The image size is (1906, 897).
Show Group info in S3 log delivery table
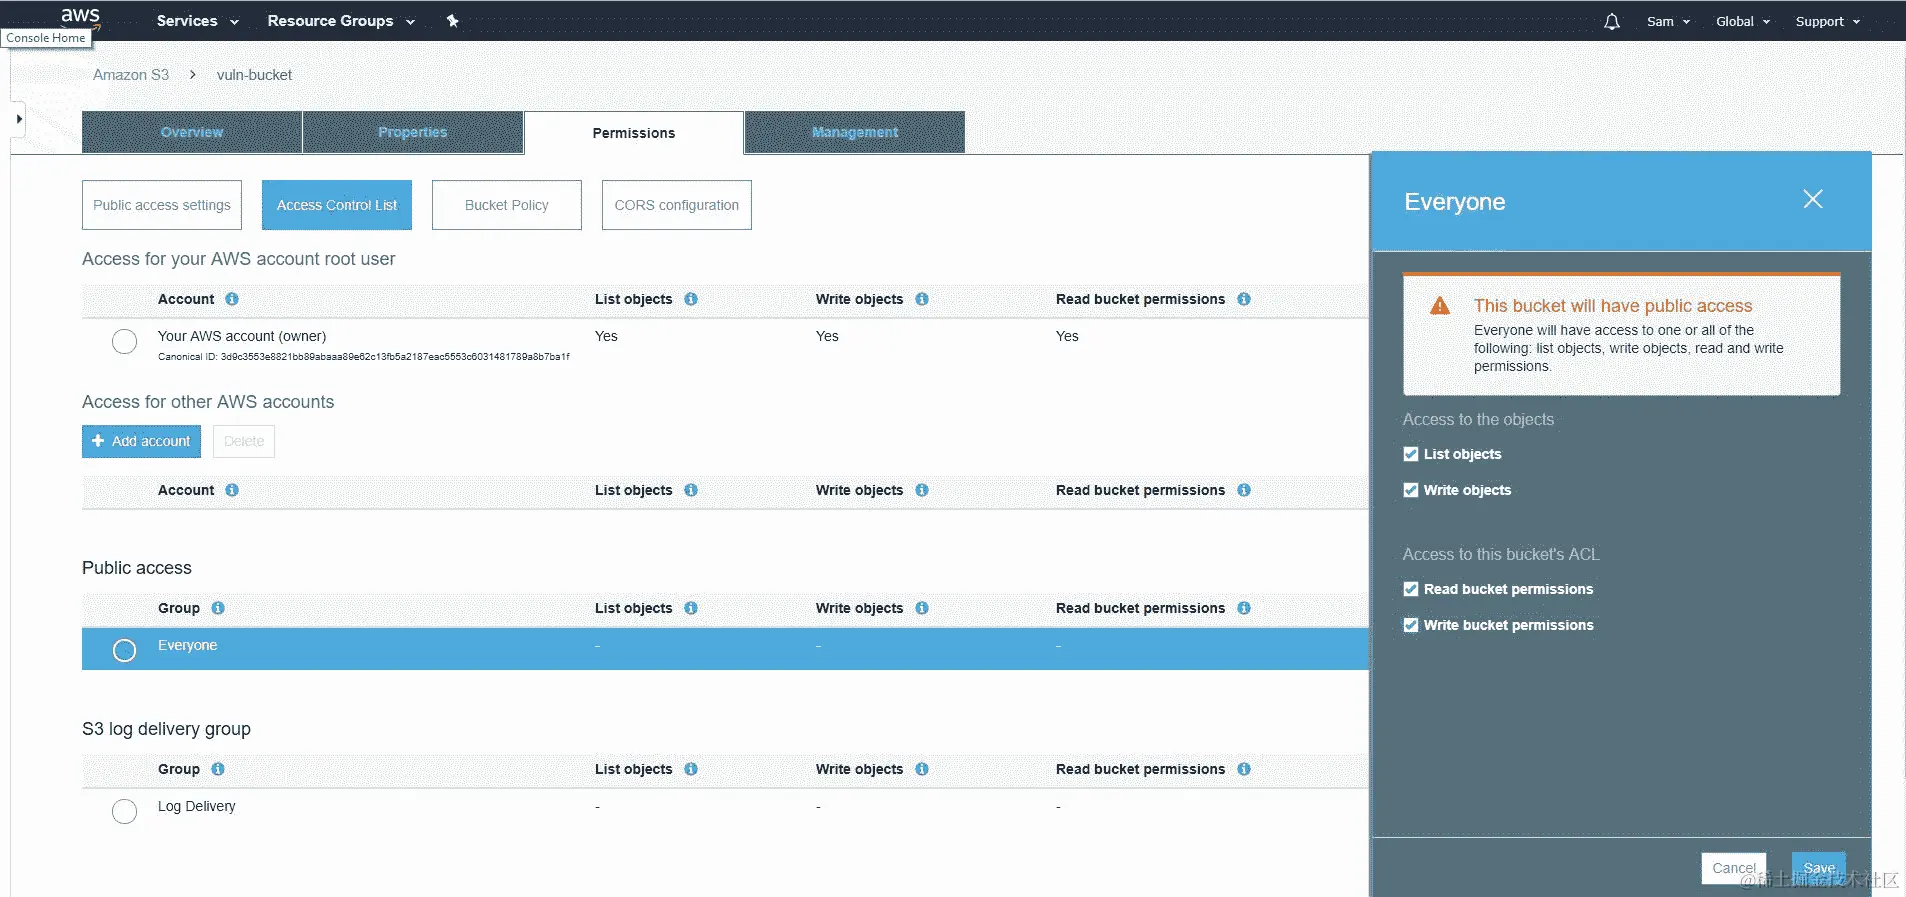click(x=218, y=769)
